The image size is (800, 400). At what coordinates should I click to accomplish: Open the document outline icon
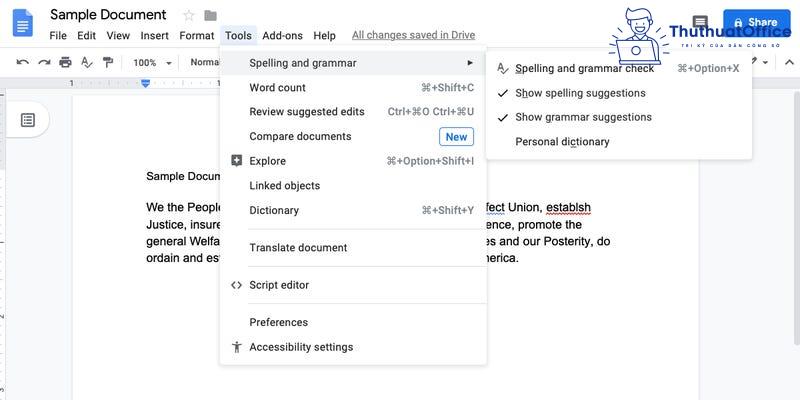pos(28,120)
